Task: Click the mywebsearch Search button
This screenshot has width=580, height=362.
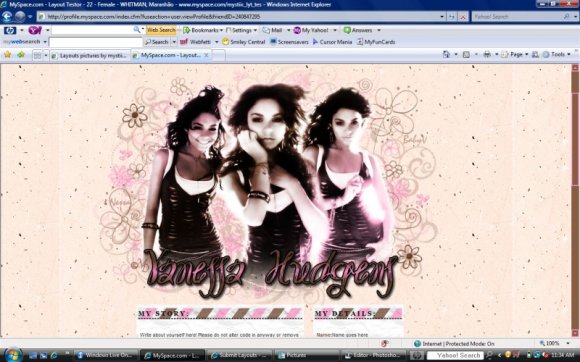Action: click(x=156, y=42)
